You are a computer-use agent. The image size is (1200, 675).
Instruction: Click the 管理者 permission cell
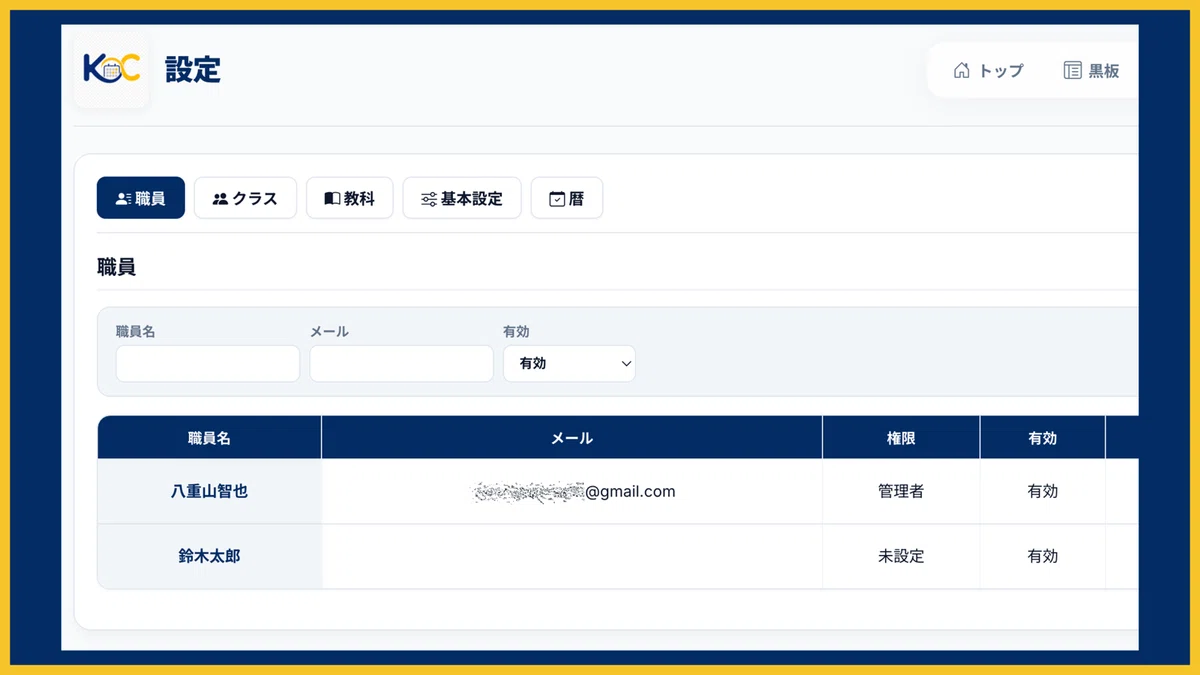[x=901, y=491]
